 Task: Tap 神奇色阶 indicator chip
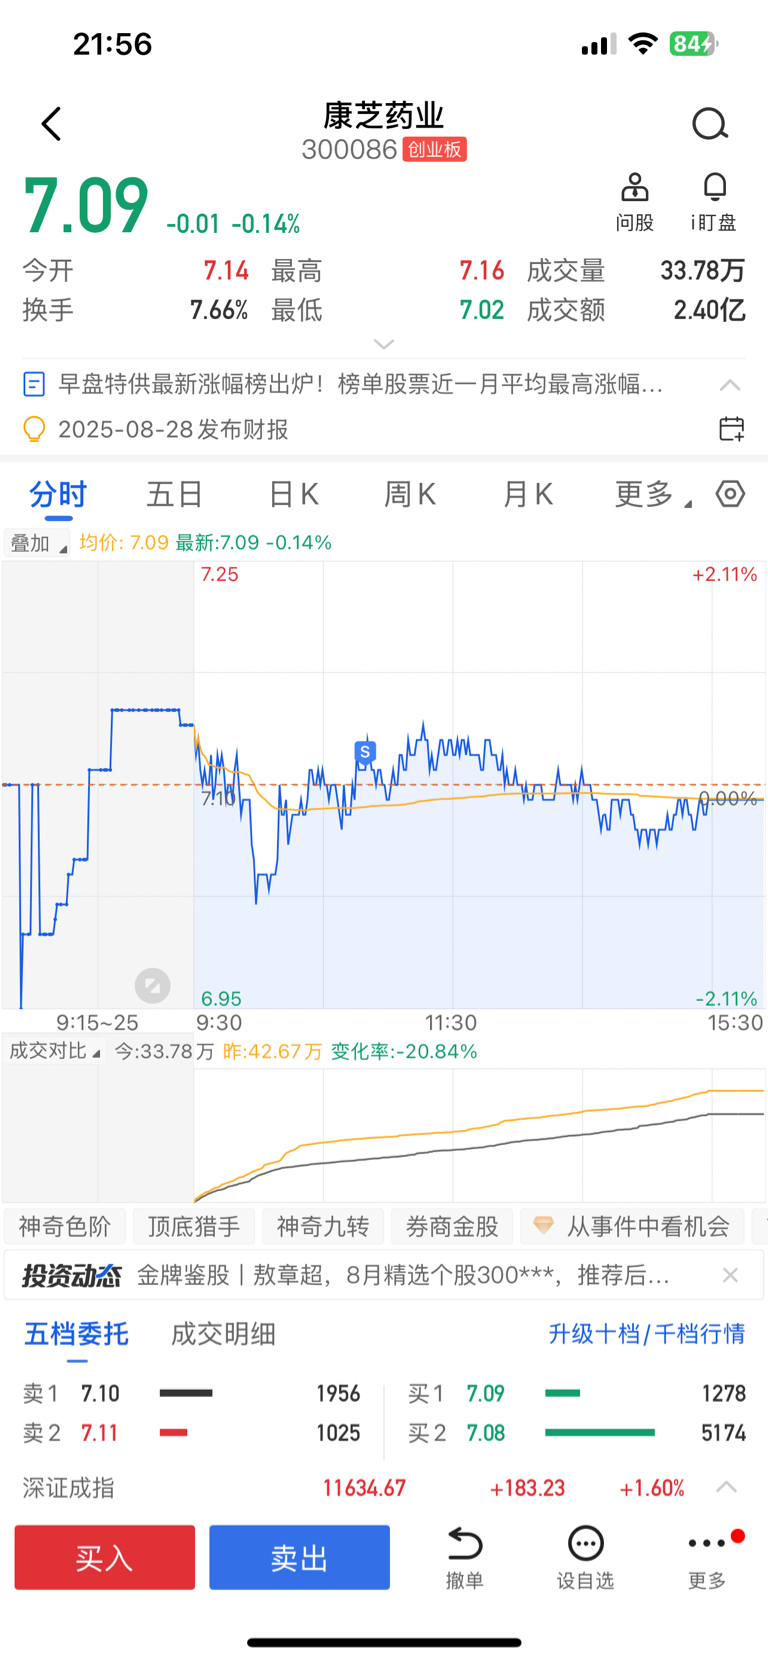[64, 1226]
